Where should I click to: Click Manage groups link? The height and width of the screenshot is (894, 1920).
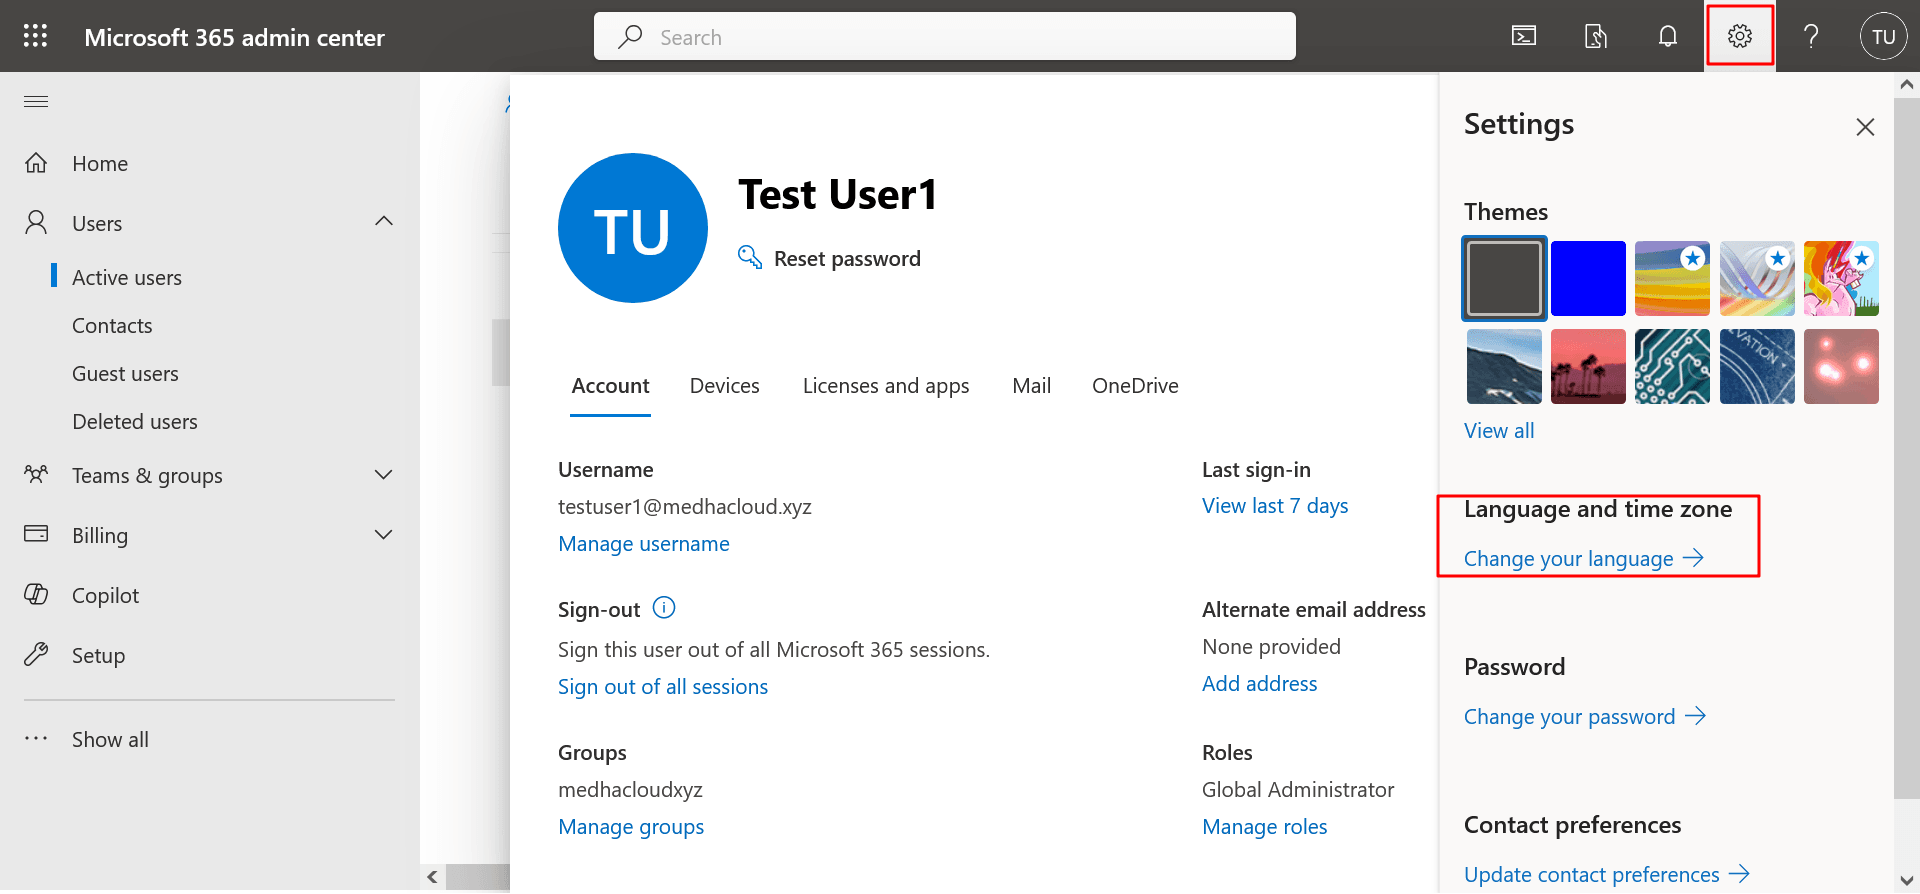631,827
